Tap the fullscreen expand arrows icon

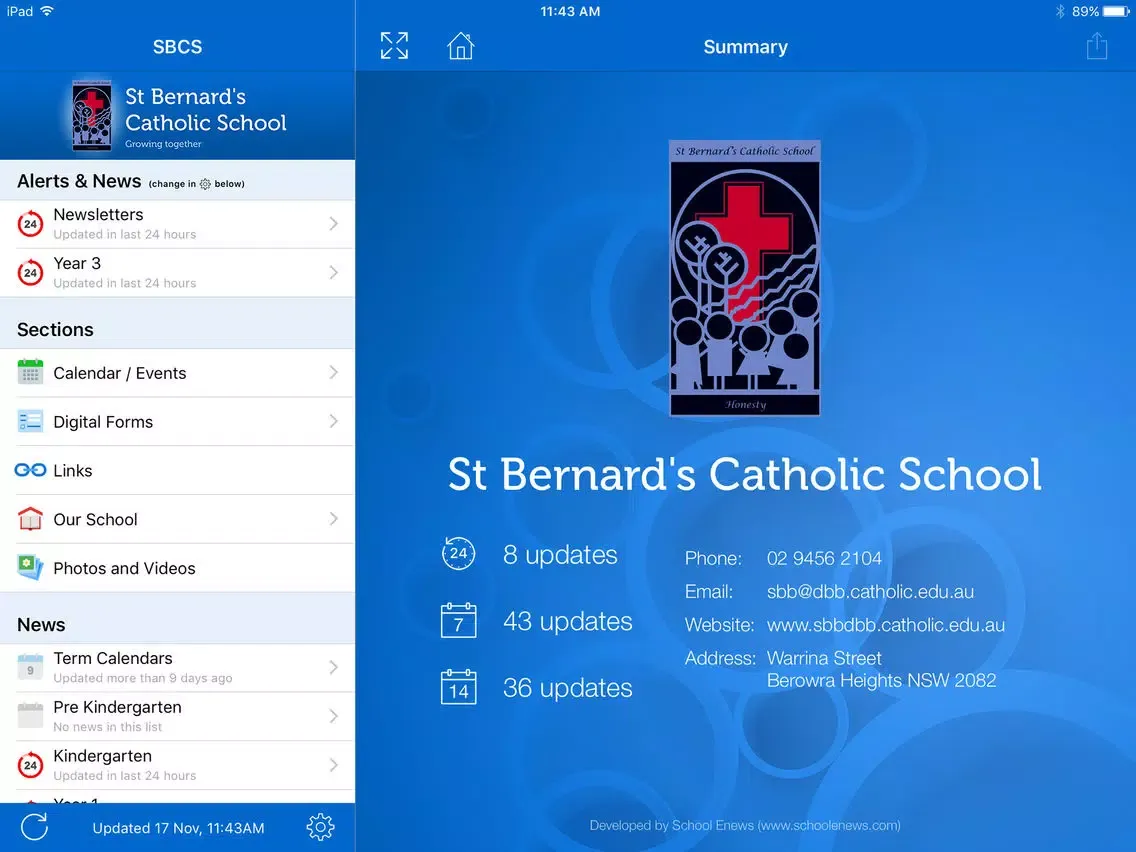click(394, 46)
